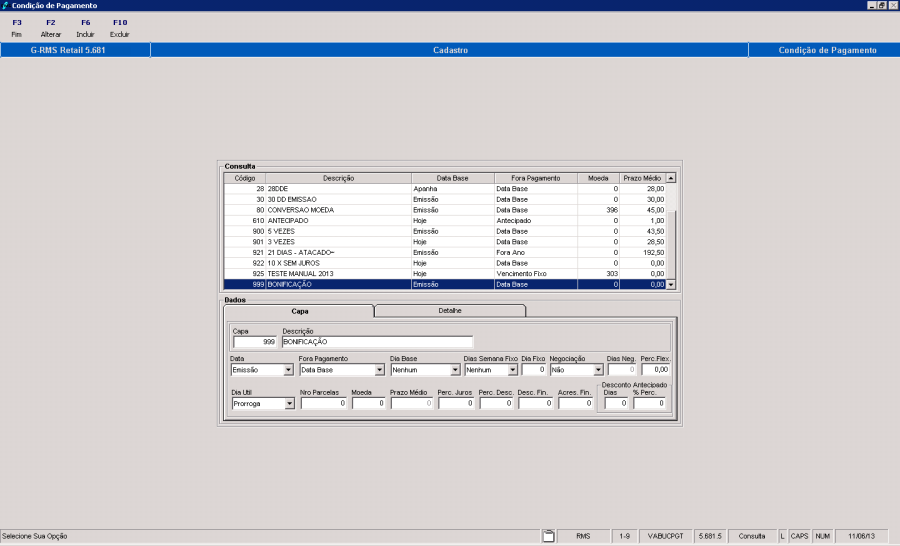
Task: Click the Descrição field containing BONIFICAÇÃO
Action: click(376, 341)
